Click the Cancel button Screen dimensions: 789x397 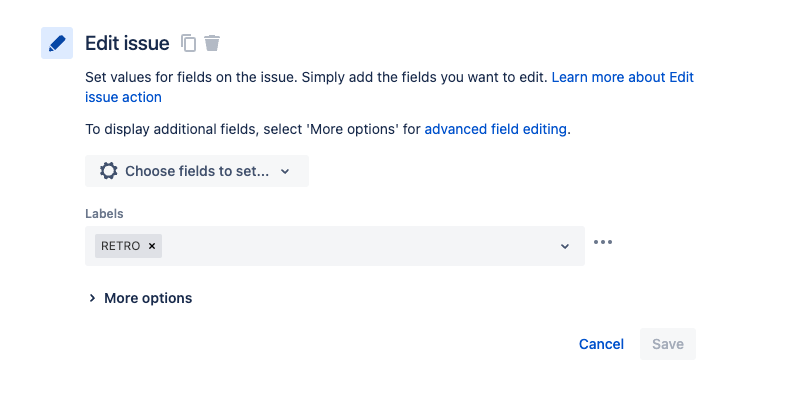coord(601,344)
